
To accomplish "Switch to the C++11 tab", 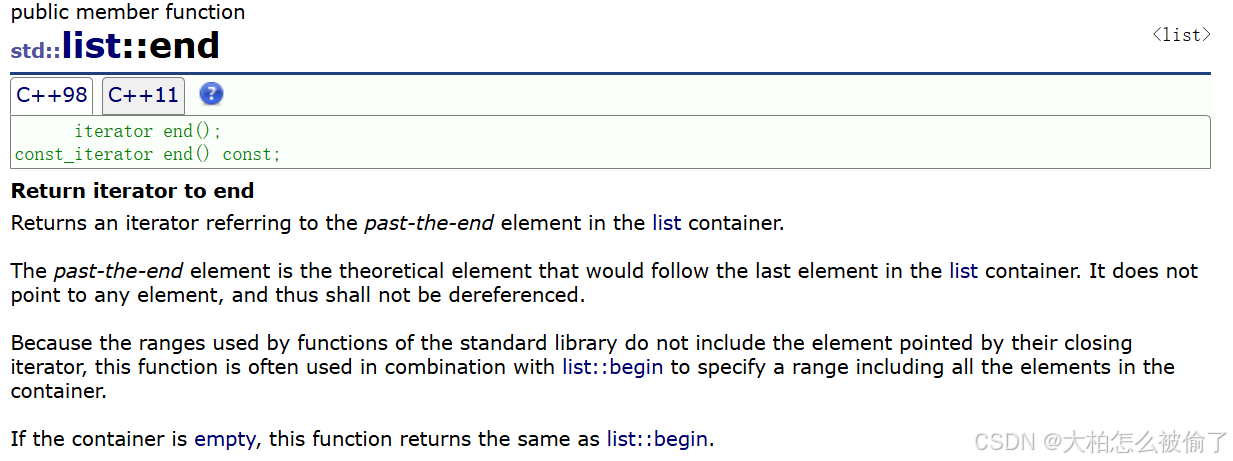I will 143,96.
